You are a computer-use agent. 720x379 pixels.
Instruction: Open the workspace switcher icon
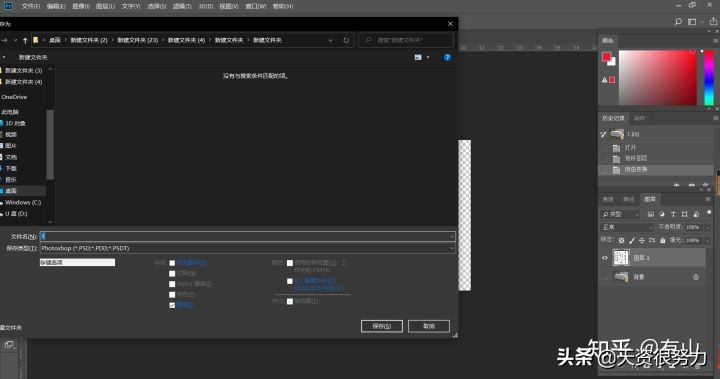tap(692, 22)
